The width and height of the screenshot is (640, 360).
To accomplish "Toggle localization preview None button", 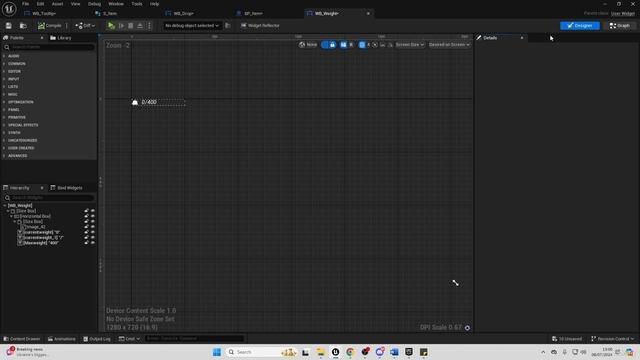I will pos(308,45).
